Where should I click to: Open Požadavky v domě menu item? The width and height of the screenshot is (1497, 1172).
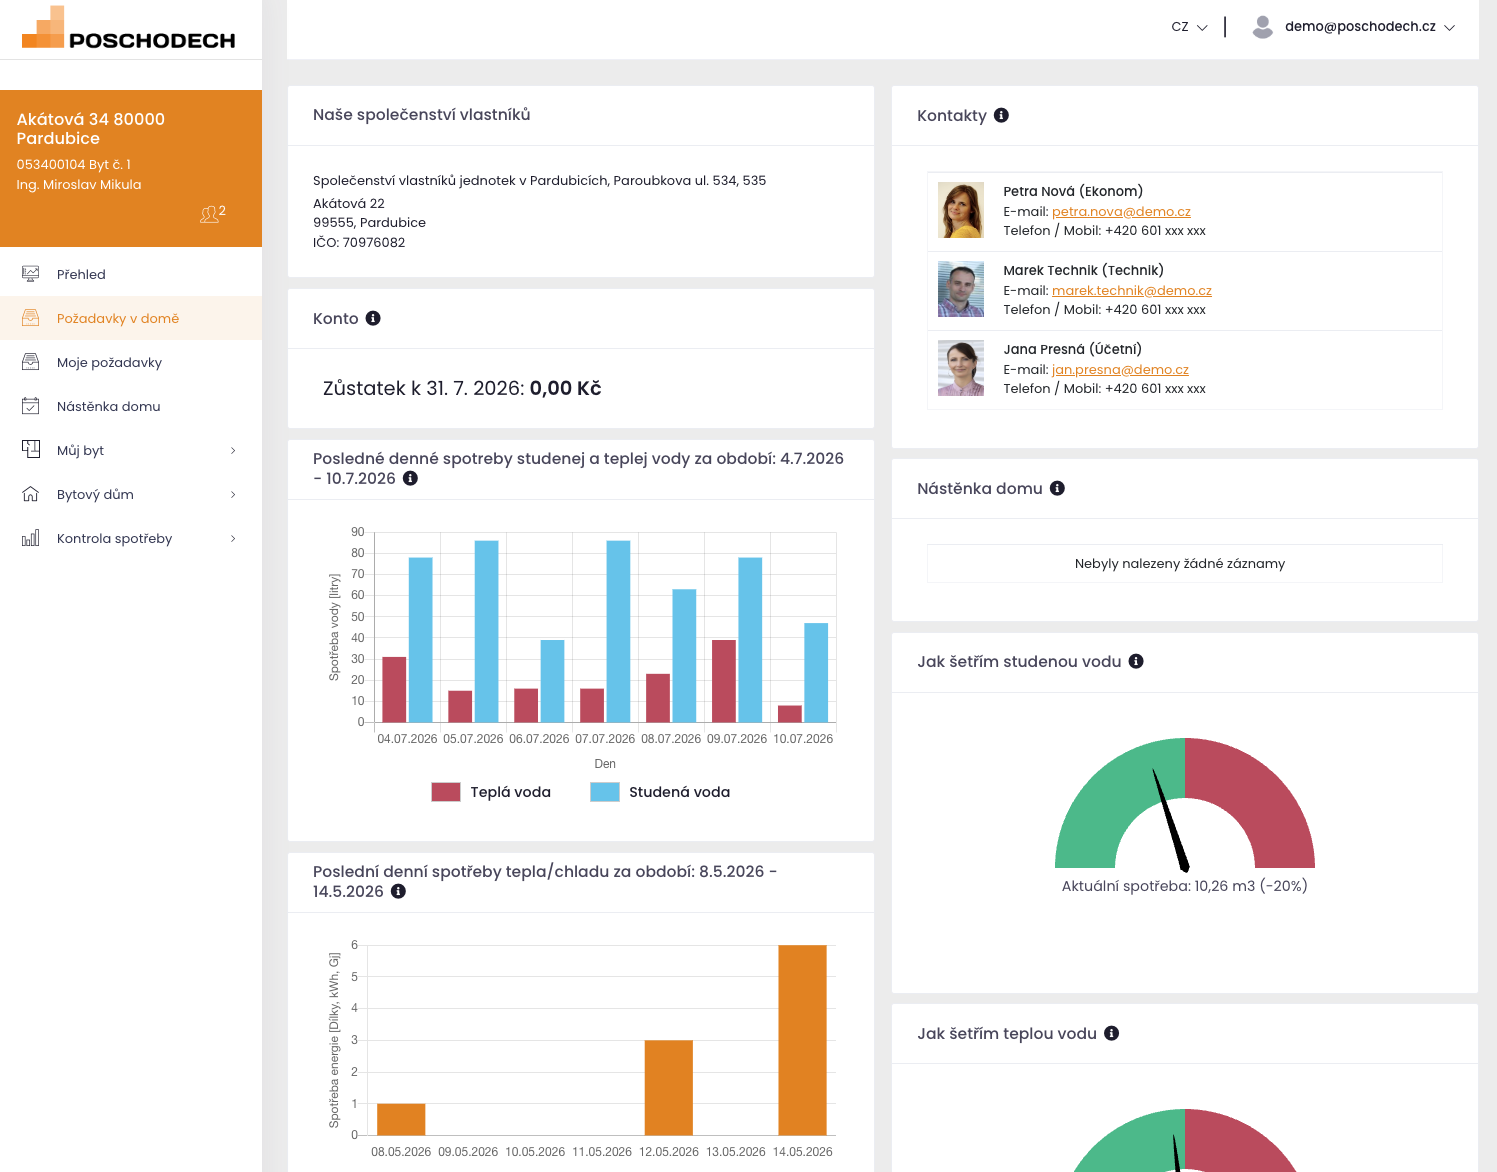[131, 318]
